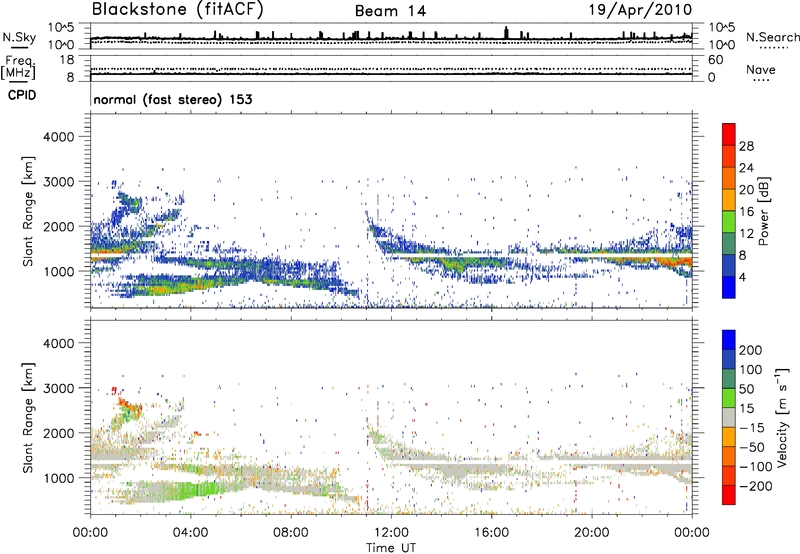Click "Slant Range [km]" label of power panel
The image size is (800, 554).
pyautogui.click(x=28, y=211)
